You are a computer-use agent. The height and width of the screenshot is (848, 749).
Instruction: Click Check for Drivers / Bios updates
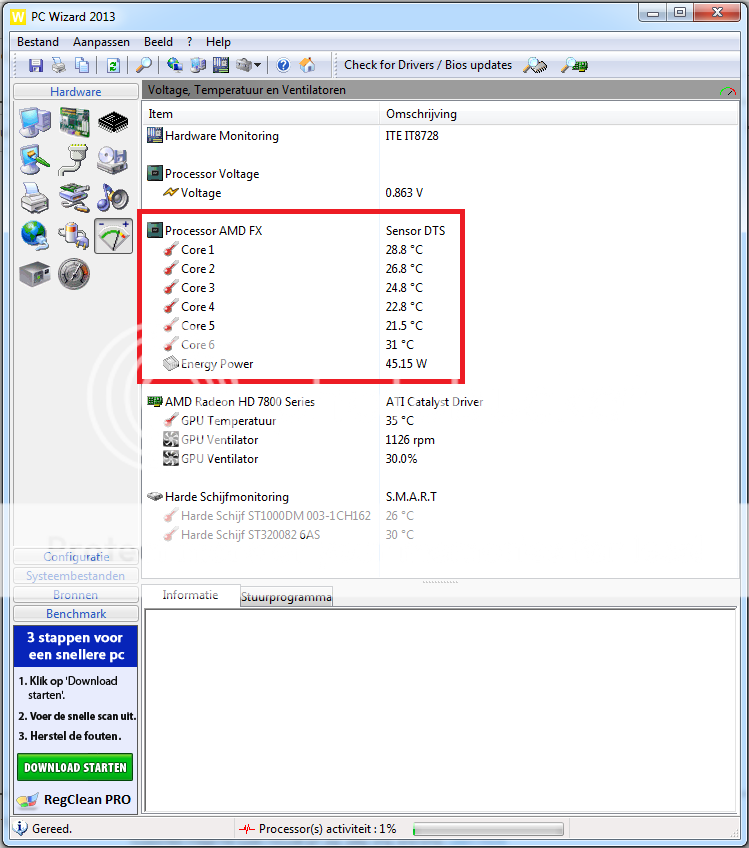[428, 65]
